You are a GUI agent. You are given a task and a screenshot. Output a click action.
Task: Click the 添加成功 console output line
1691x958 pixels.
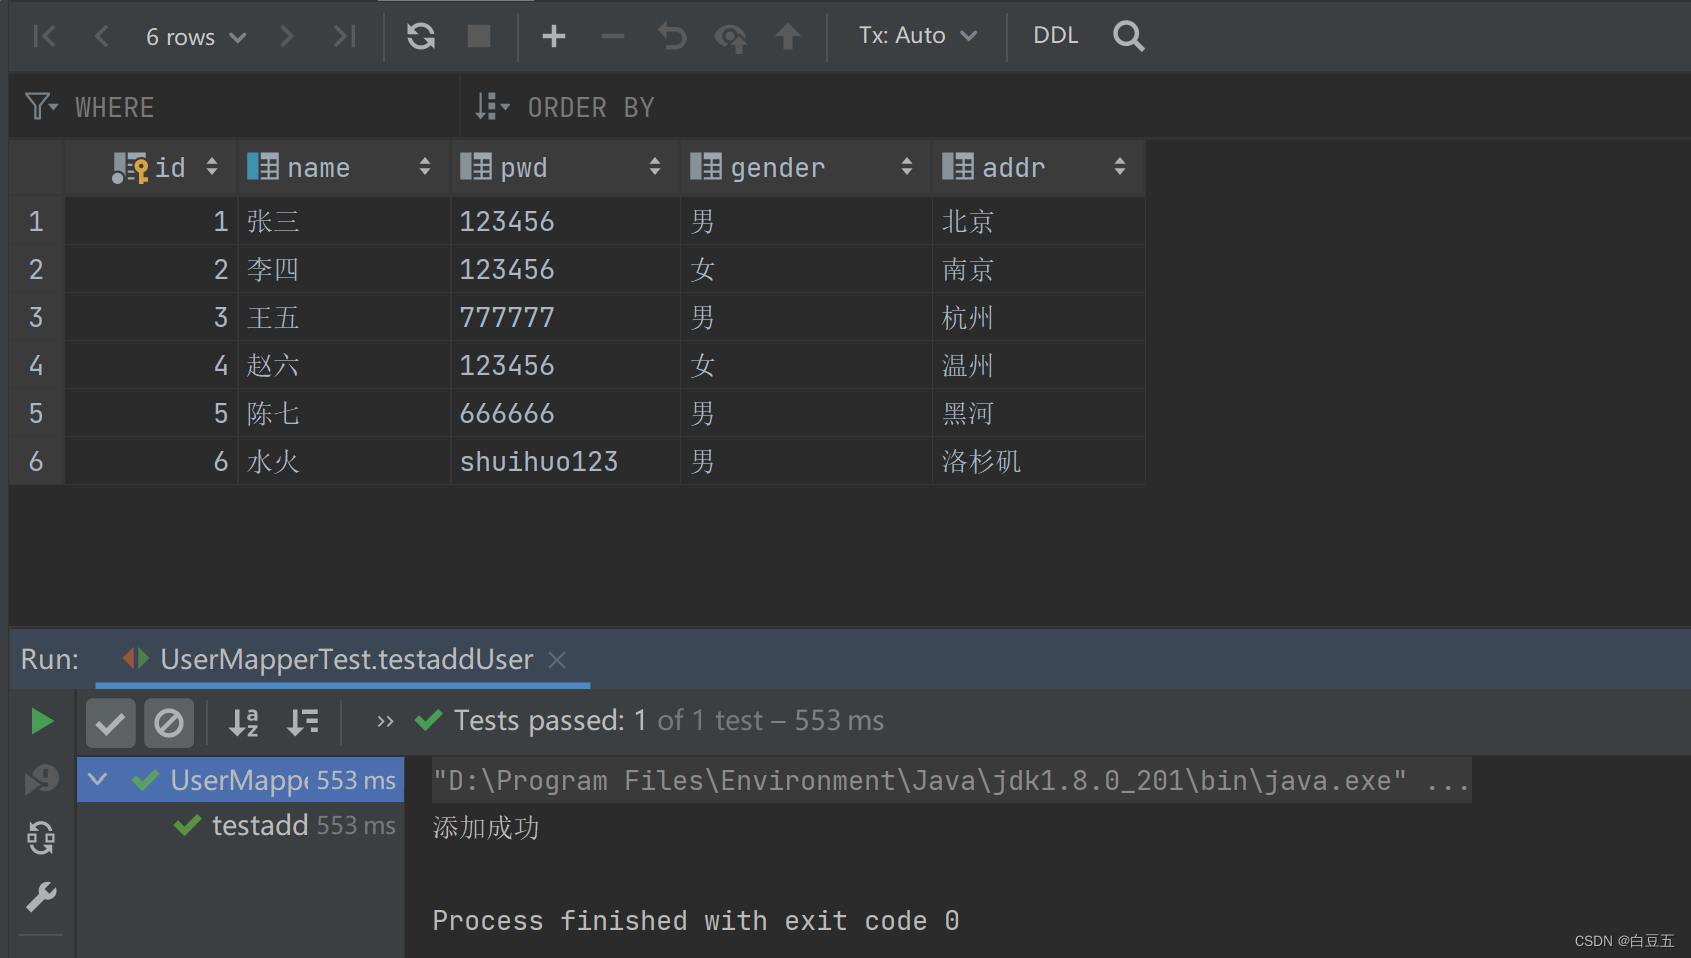486,827
